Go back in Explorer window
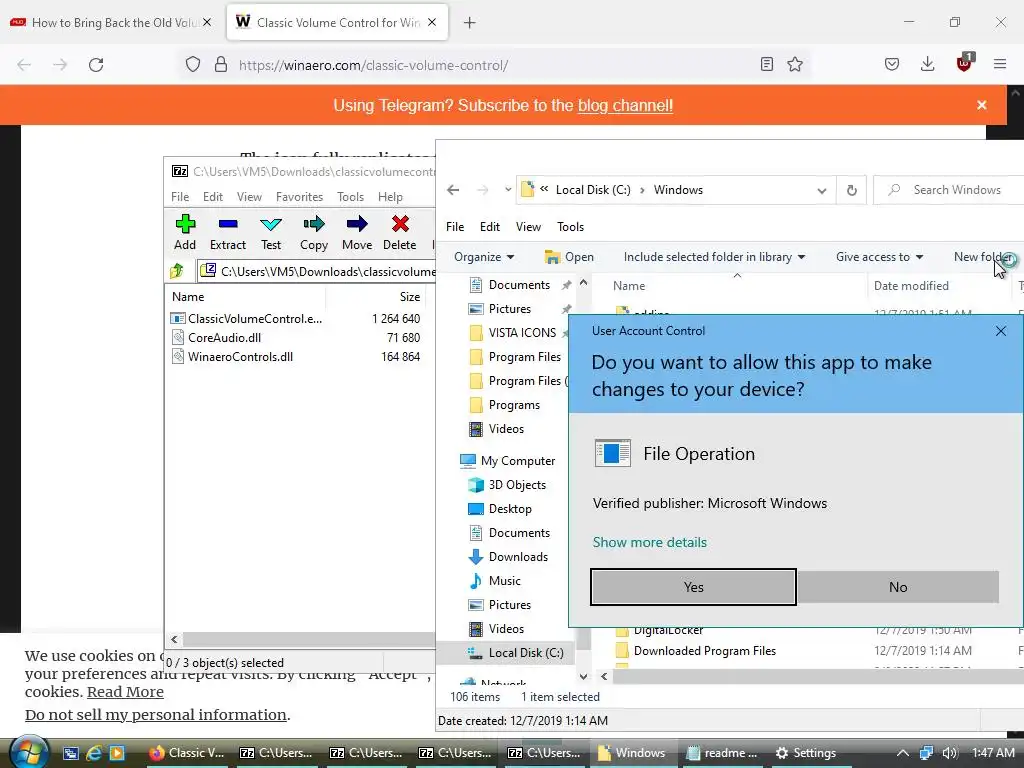 click(453, 190)
